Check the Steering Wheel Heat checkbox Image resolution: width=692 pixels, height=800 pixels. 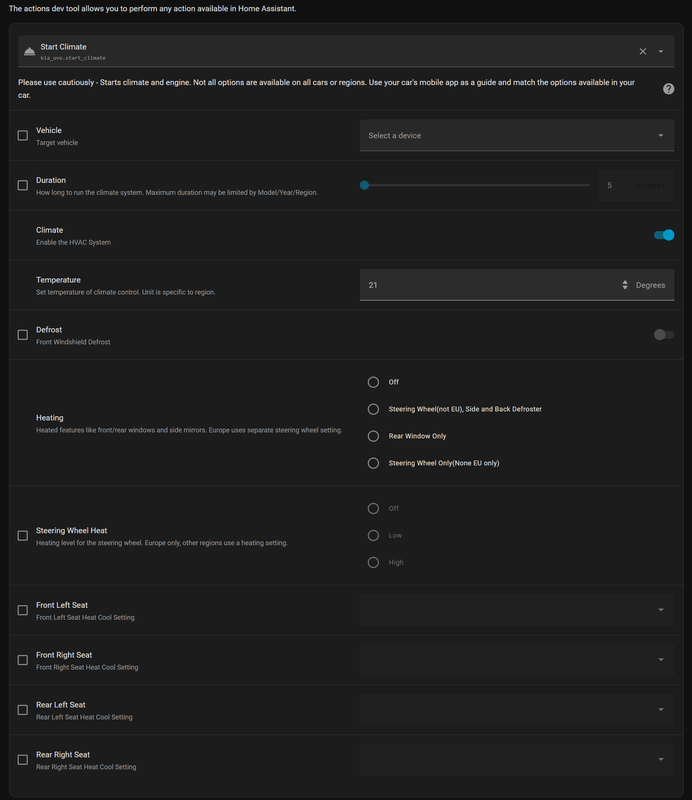pyautogui.click(x=22, y=535)
